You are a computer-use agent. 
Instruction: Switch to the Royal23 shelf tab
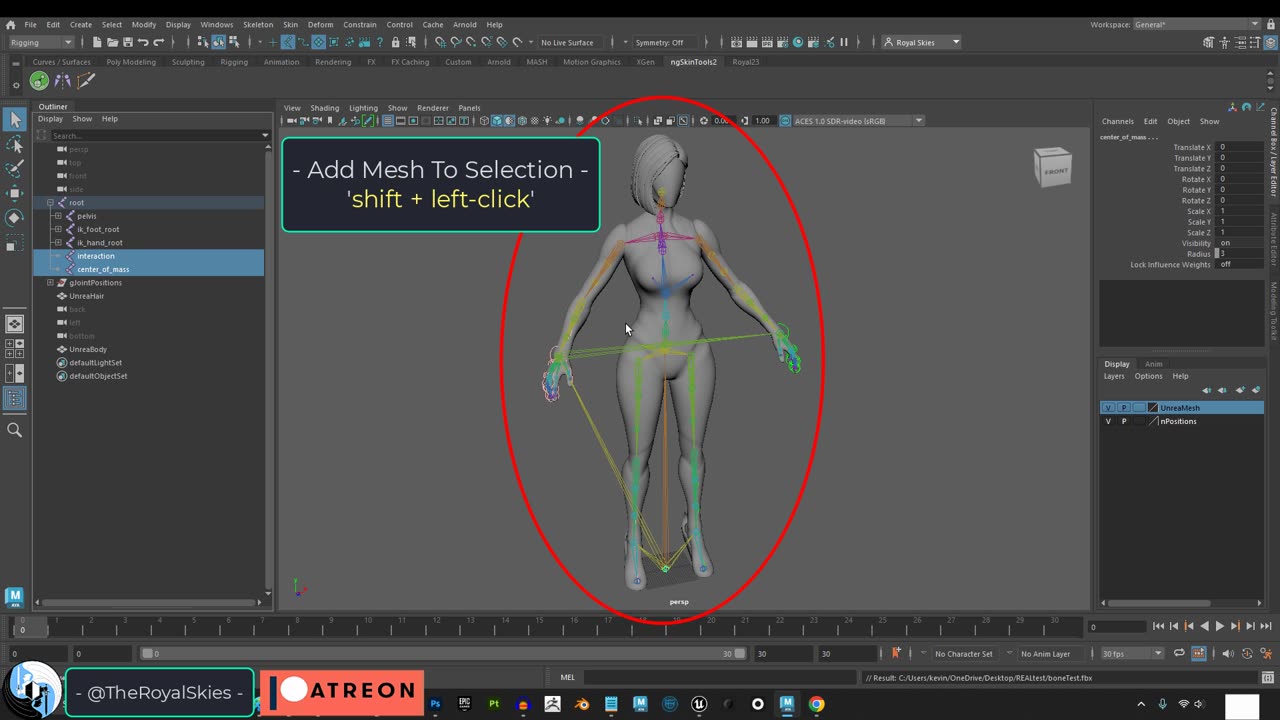pyautogui.click(x=745, y=62)
